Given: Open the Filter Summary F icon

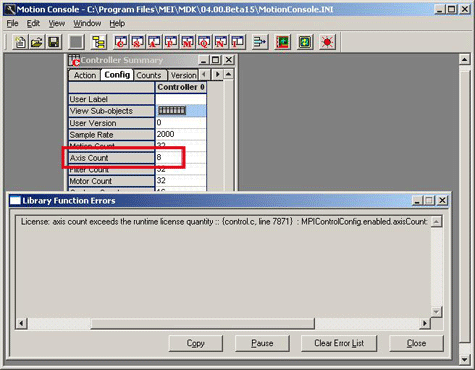Looking at the screenshot, I should coord(171,42).
